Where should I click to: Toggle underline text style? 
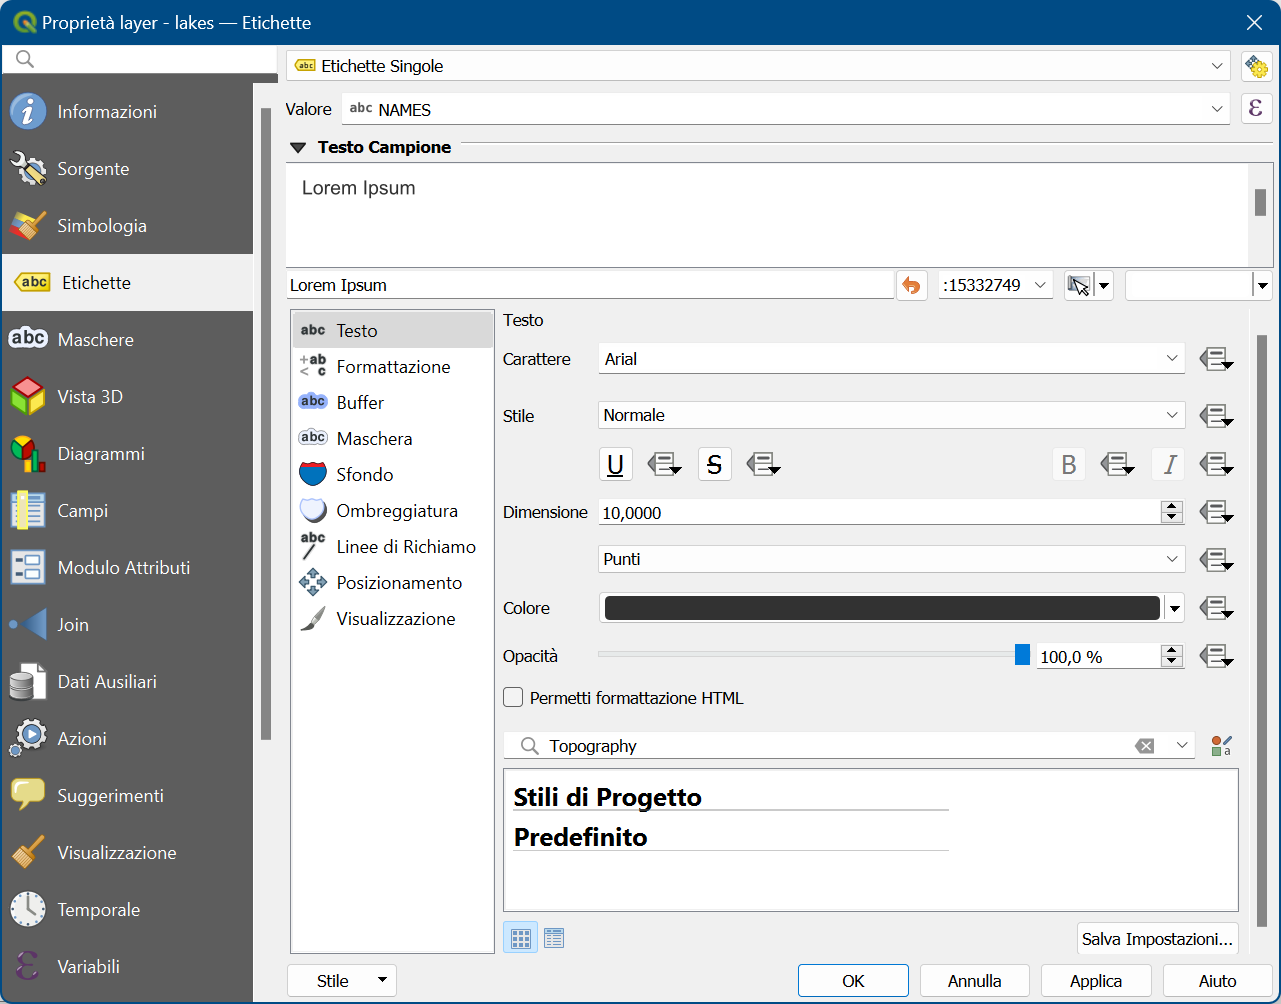(615, 464)
